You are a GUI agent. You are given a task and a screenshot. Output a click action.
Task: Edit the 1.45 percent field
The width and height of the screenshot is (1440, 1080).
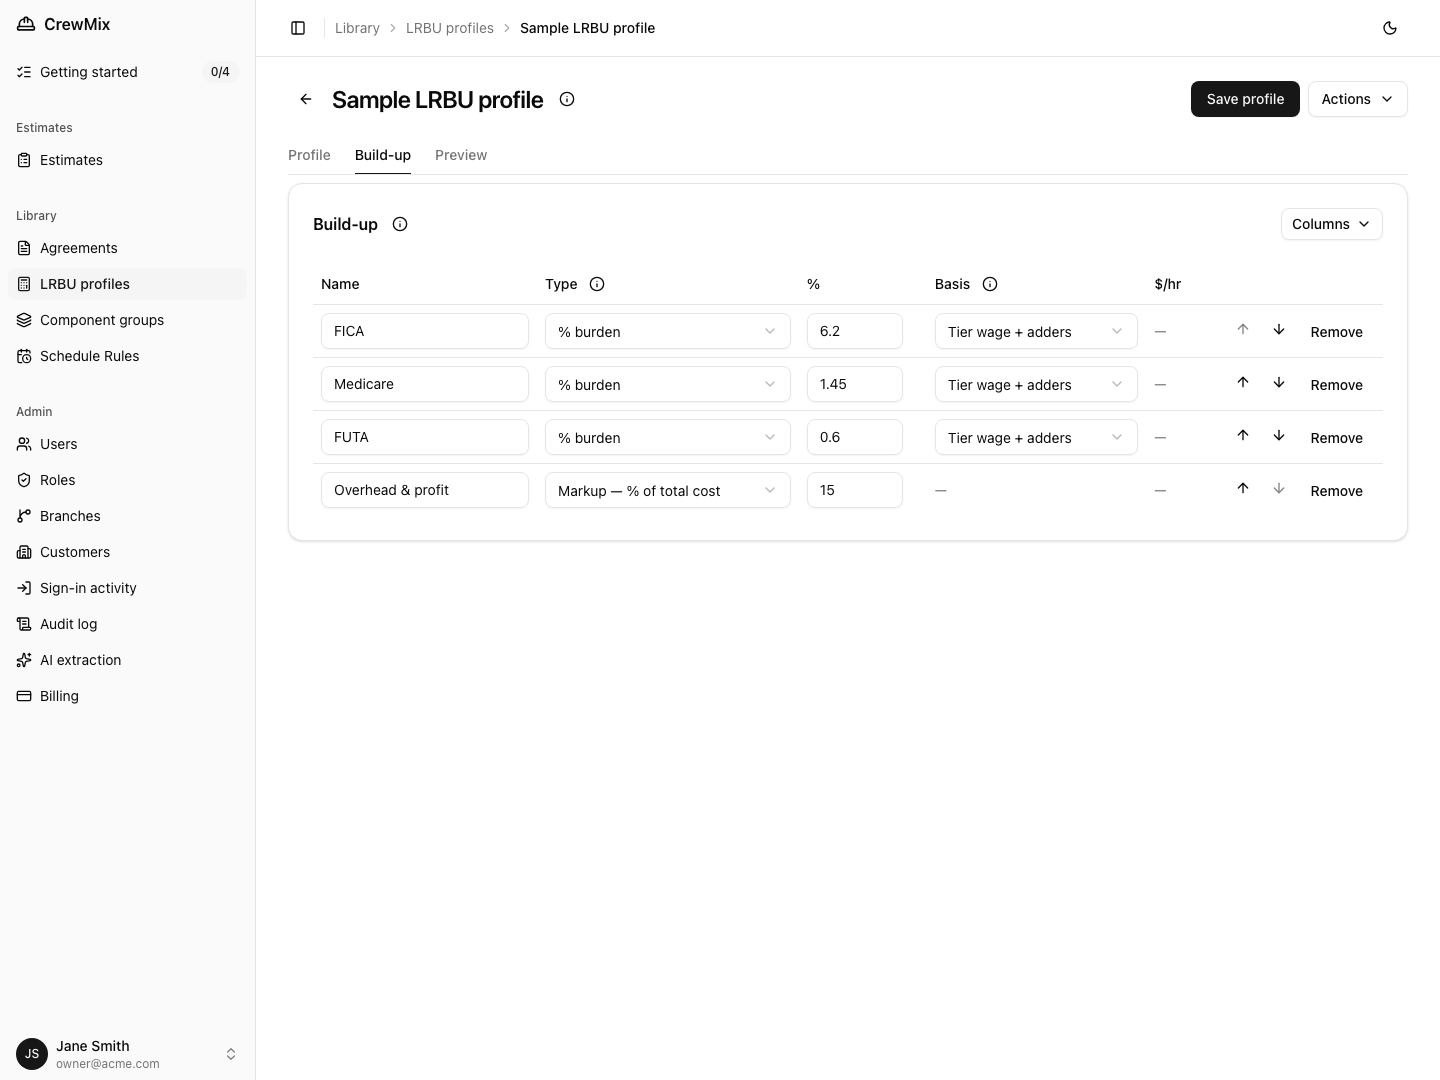pyautogui.click(x=855, y=384)
